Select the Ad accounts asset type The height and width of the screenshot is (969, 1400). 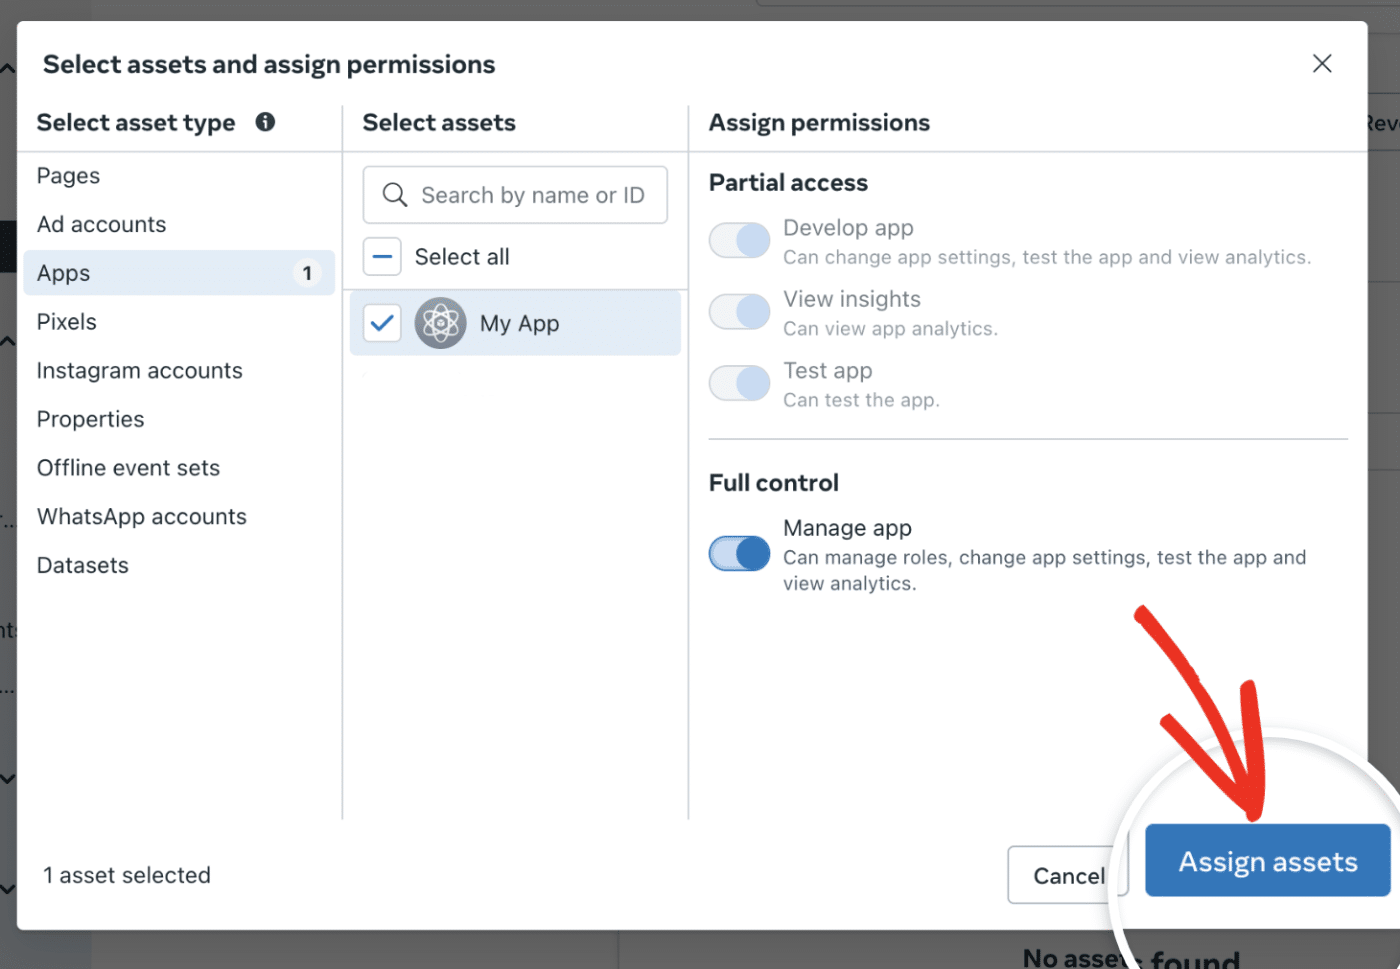pyautogui.click(x=101, y=224)
